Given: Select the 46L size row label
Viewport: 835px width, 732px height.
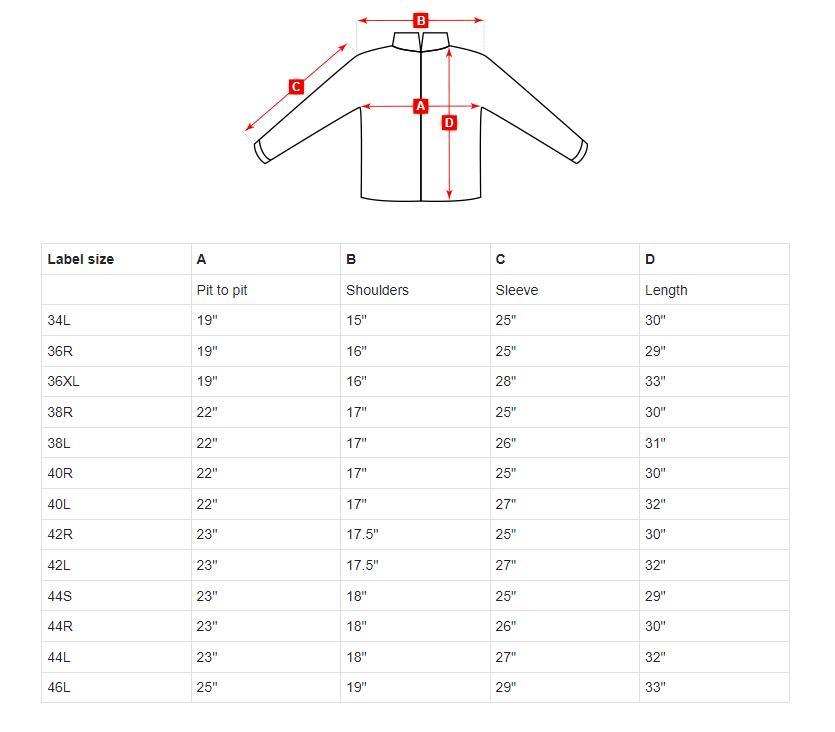Looking at the screenshot, I should pos(59,687).
